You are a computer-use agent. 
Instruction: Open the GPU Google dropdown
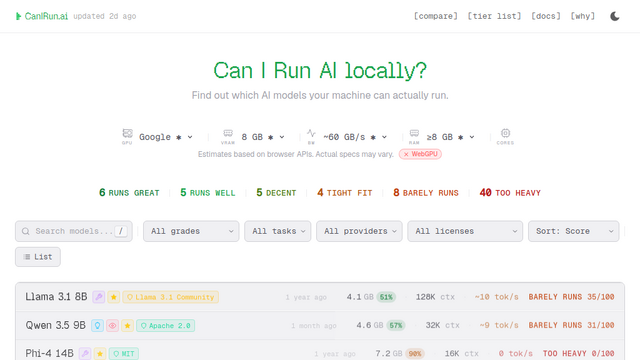(x=166, y=137)
